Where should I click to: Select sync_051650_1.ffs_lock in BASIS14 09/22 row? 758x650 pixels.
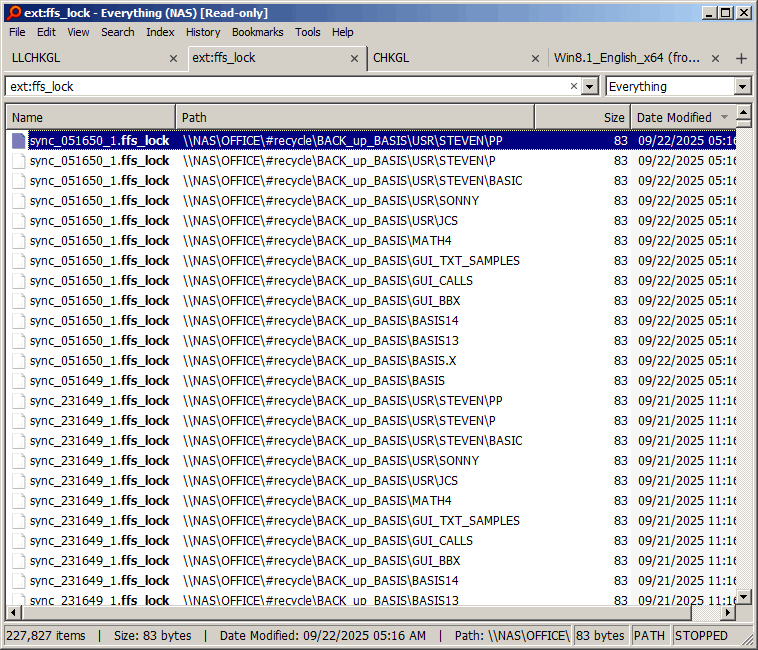coord(99,320)
